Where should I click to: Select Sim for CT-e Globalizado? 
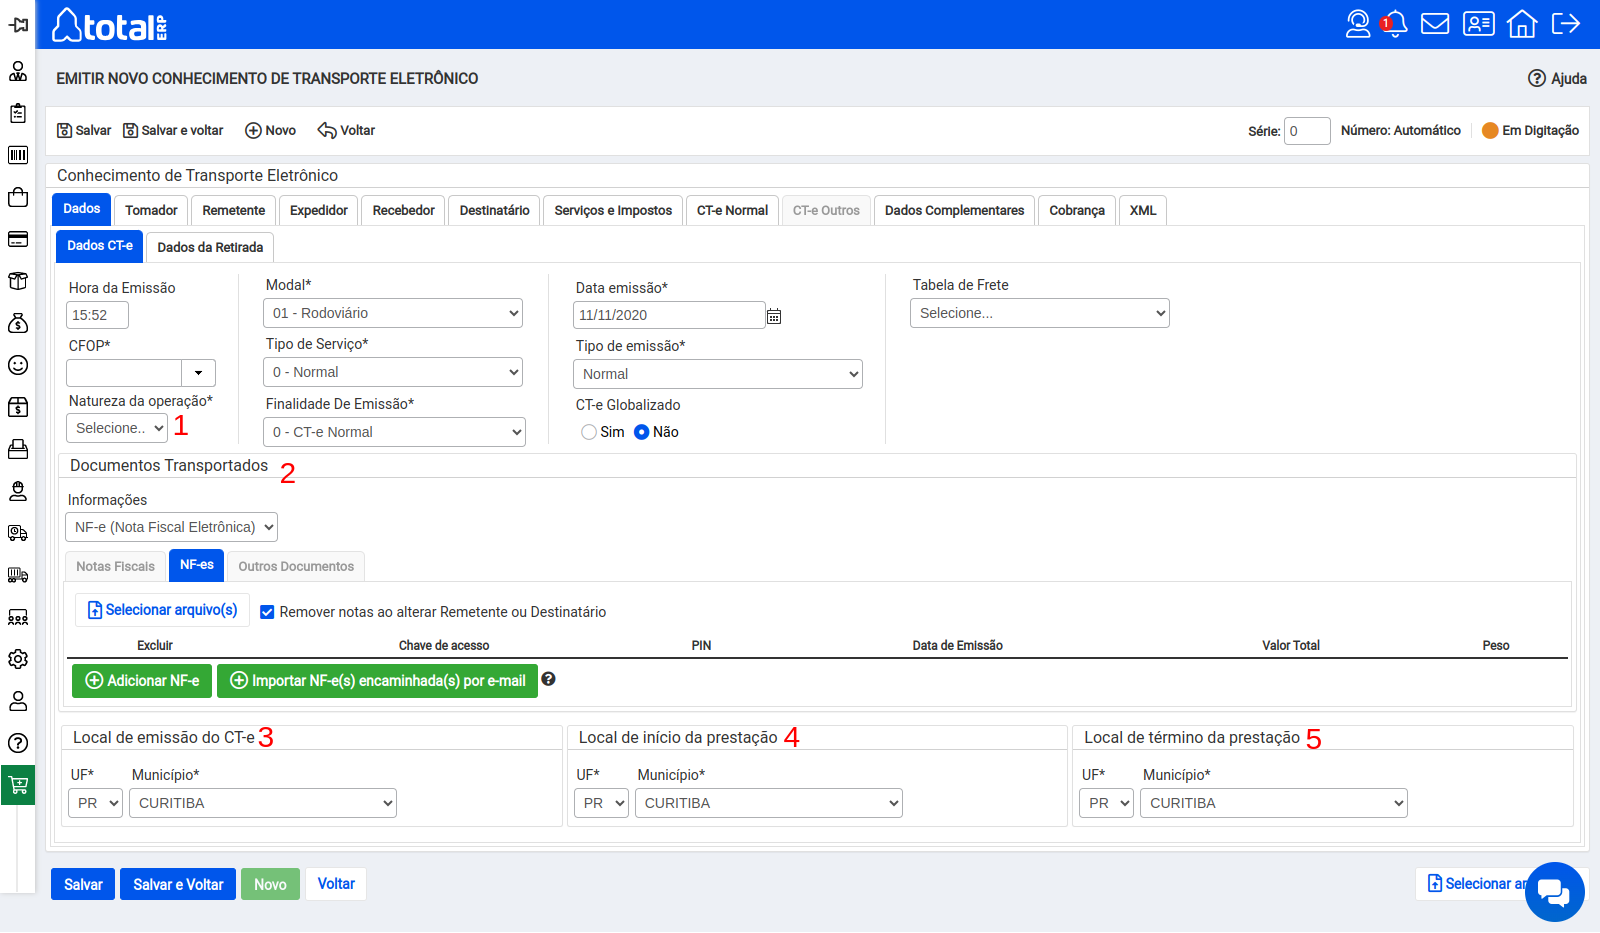589,432
